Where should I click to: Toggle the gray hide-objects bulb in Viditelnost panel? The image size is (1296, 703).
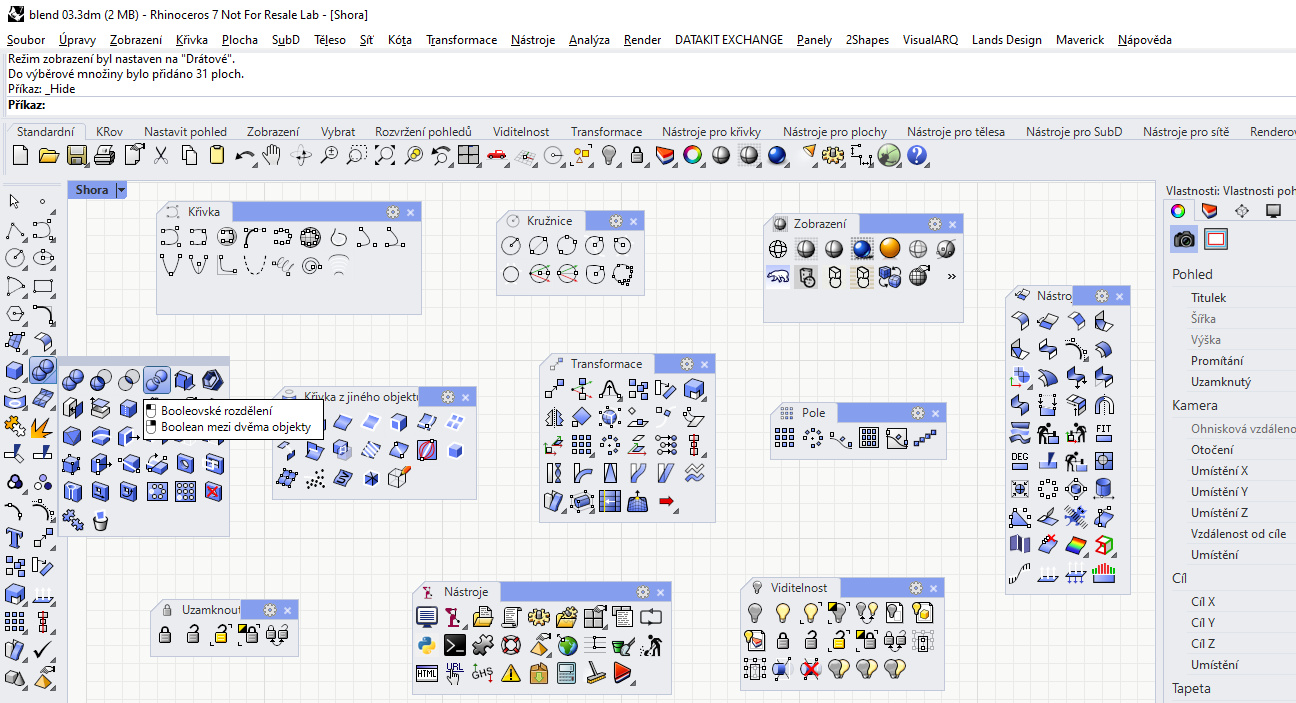point(755,612)
